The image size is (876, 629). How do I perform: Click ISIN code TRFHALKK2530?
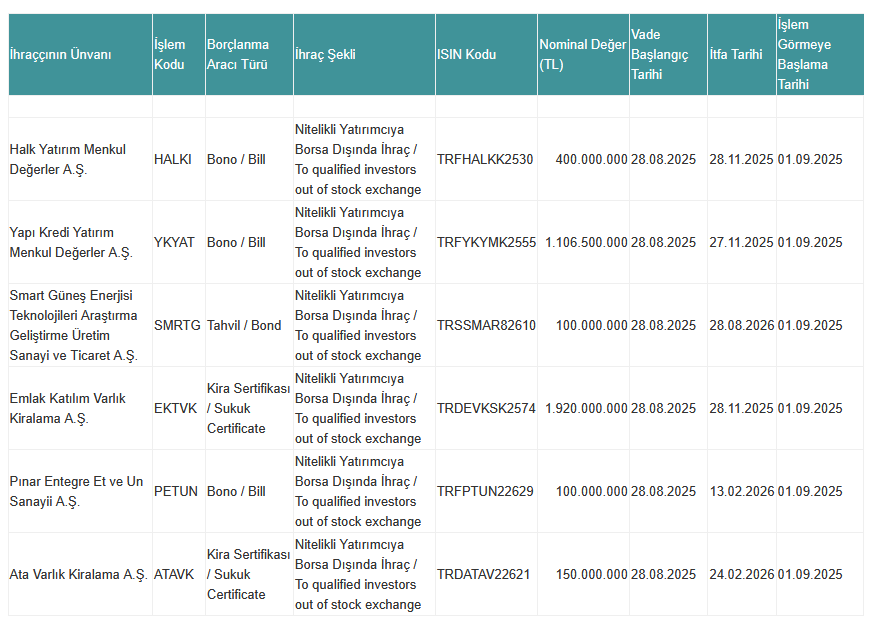[x=485, y=160]
